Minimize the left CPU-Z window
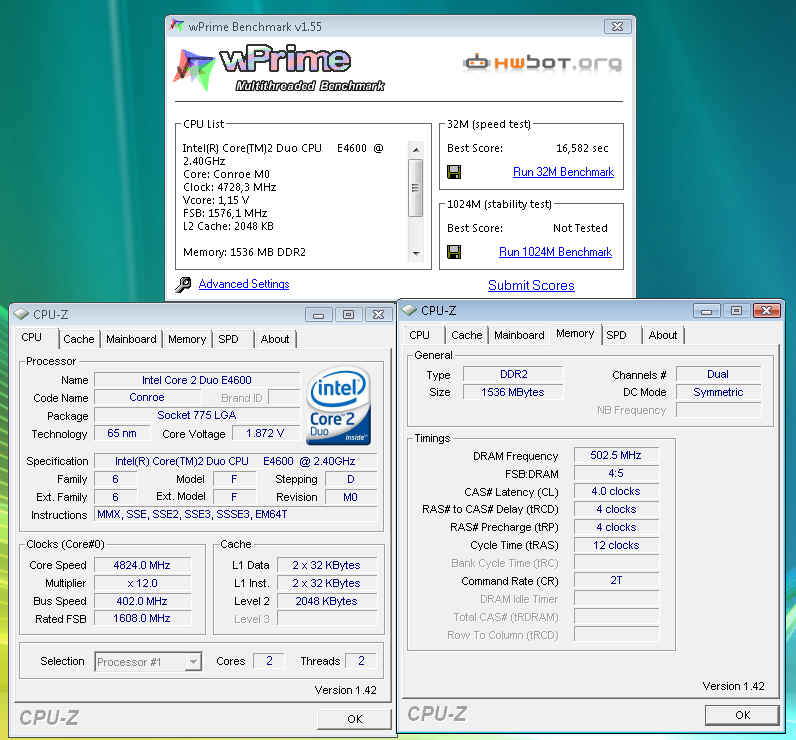This screenshot has width=796, height=740. pyautogui.click(x=318, y=315)
